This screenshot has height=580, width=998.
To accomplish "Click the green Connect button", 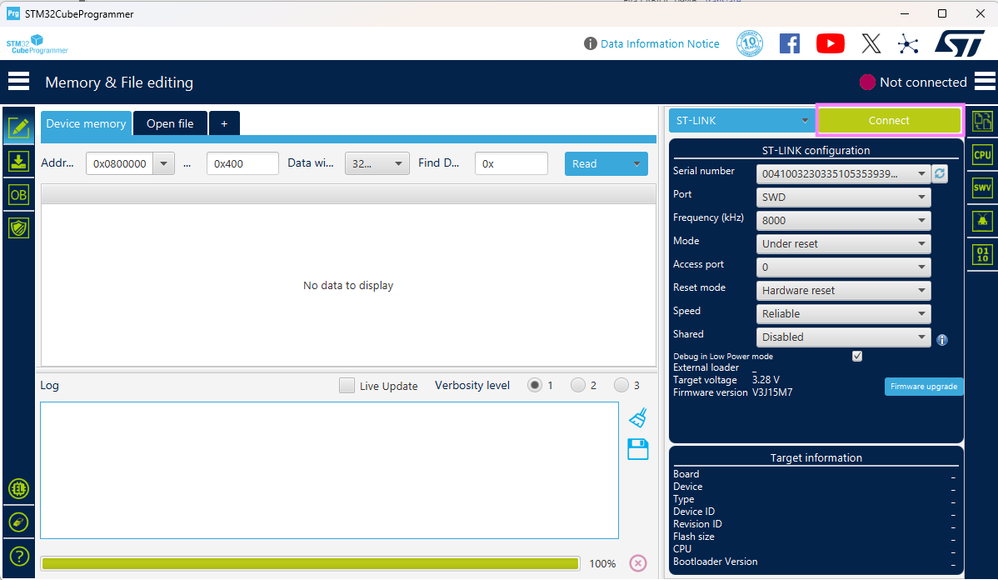I will (x=889, y=120).
